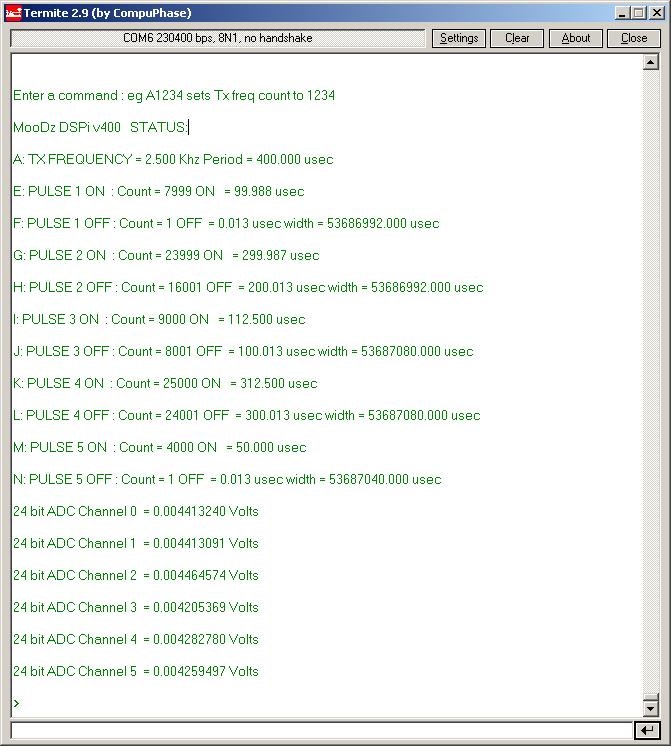The height and width of the screenshot is (746, 671).
Task: Click the Termite app icon in title bar
Action: 13,13
